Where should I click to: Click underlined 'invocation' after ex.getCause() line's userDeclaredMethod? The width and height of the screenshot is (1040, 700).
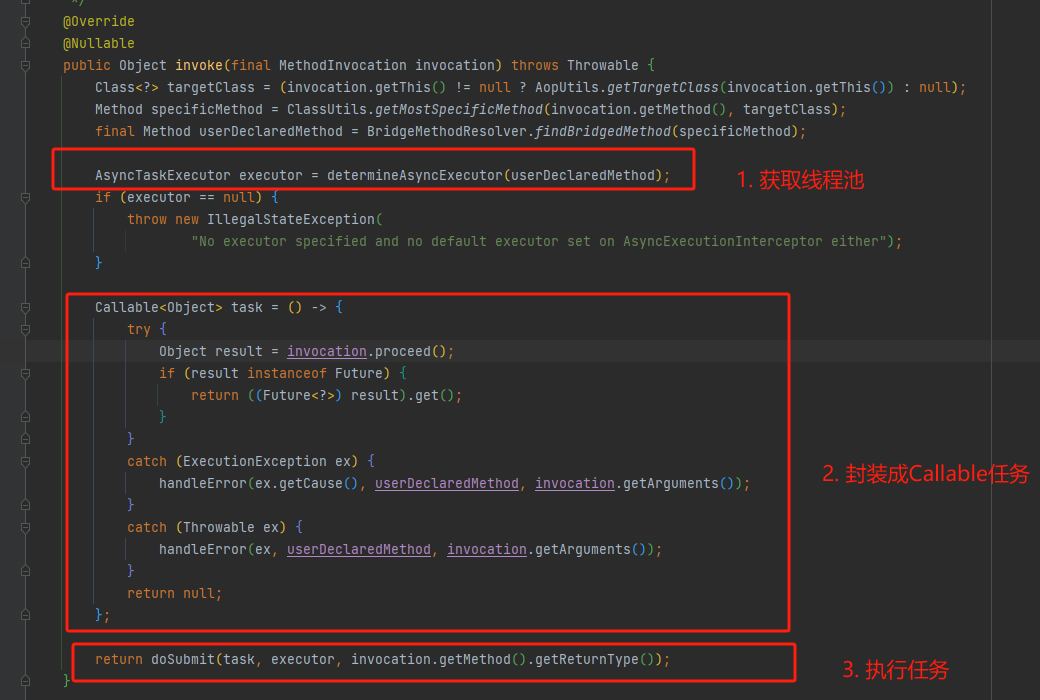pyautogui.click(x=575, y=484)
